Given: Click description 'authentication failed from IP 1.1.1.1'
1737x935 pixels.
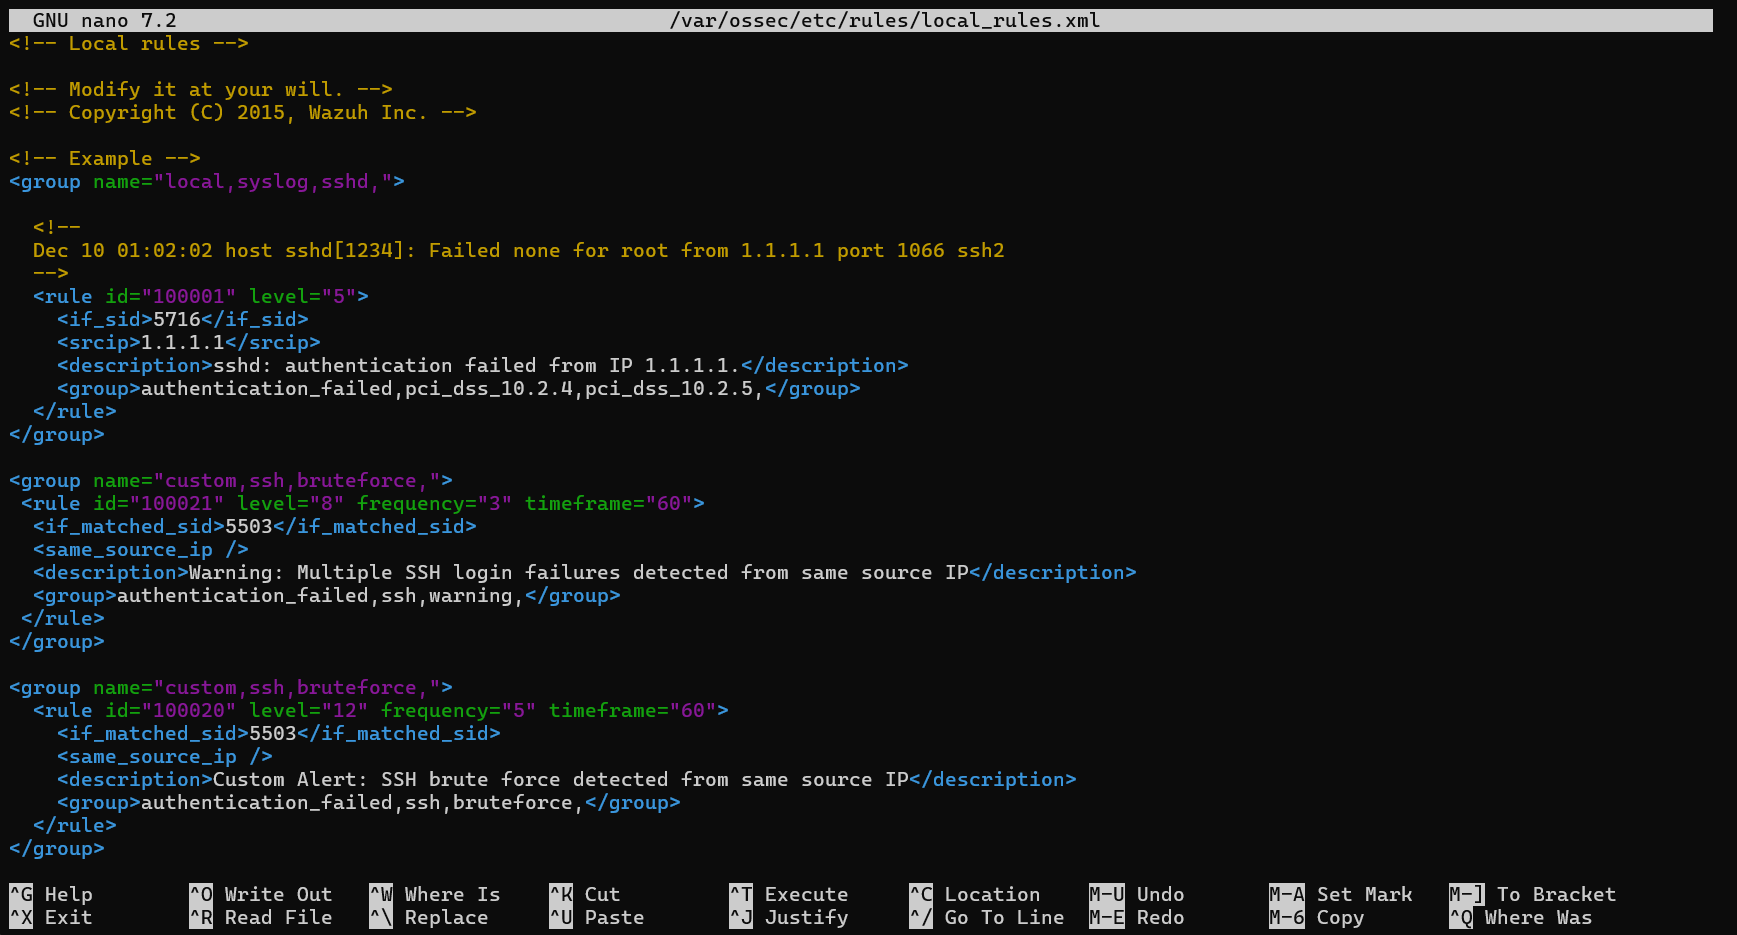Looking at the screenshot, I should 477,365.
